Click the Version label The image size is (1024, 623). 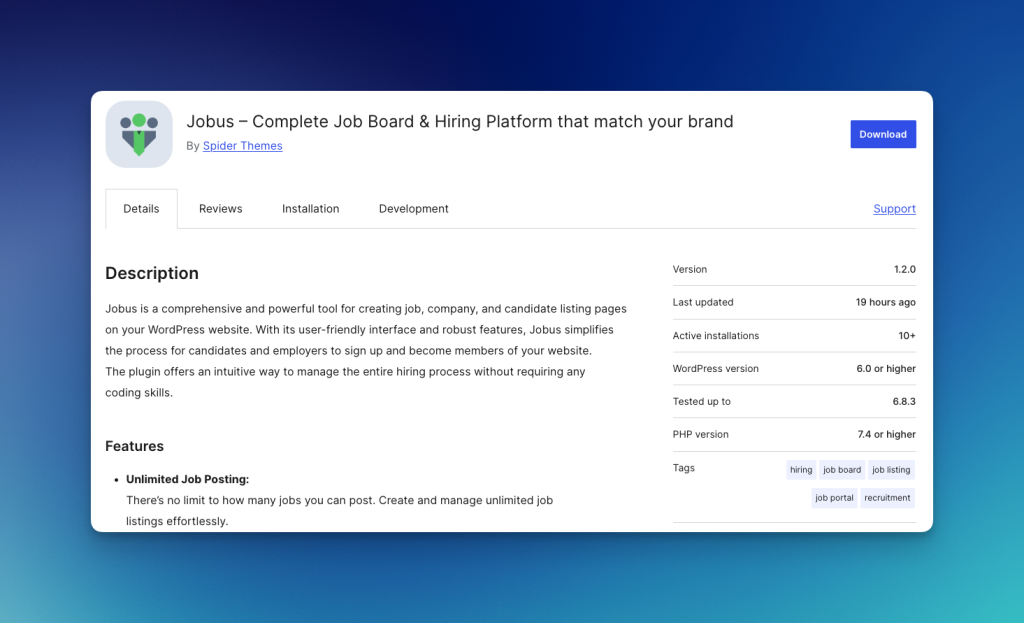coord(690,269)
